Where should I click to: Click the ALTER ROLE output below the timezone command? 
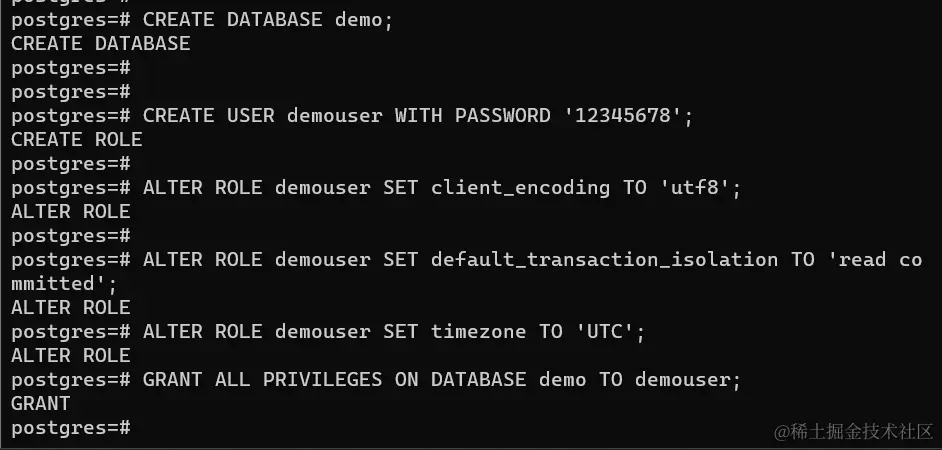(70, 356)
